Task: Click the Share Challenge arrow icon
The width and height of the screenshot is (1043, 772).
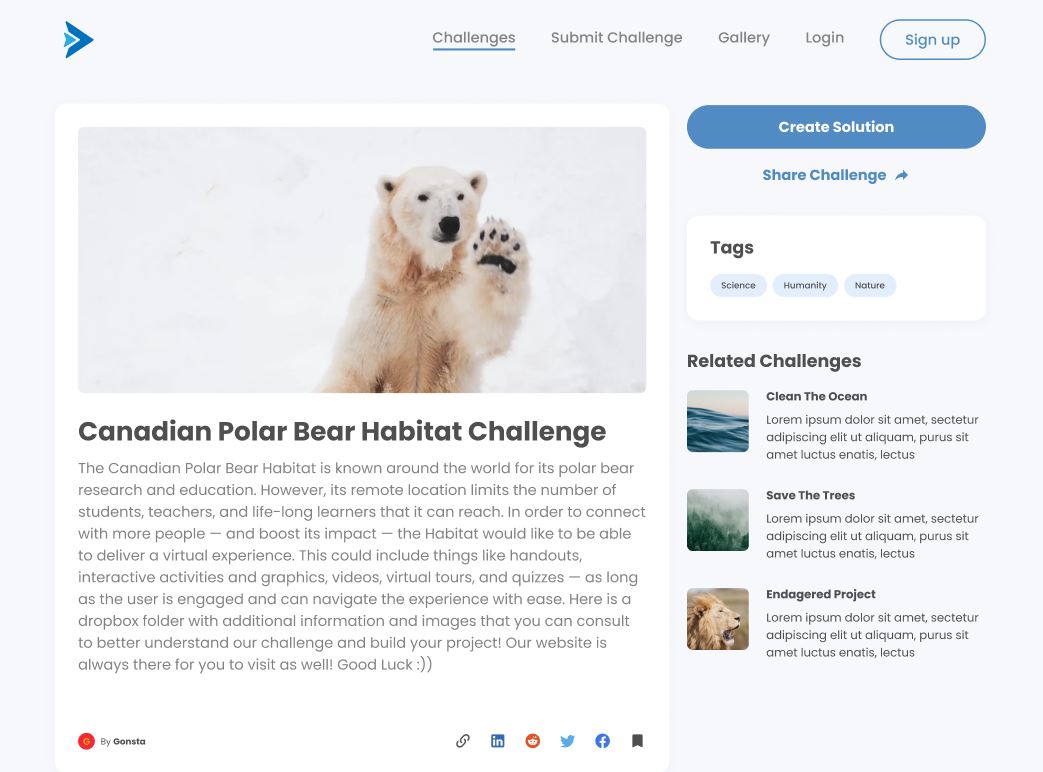Action: [901, 176]
